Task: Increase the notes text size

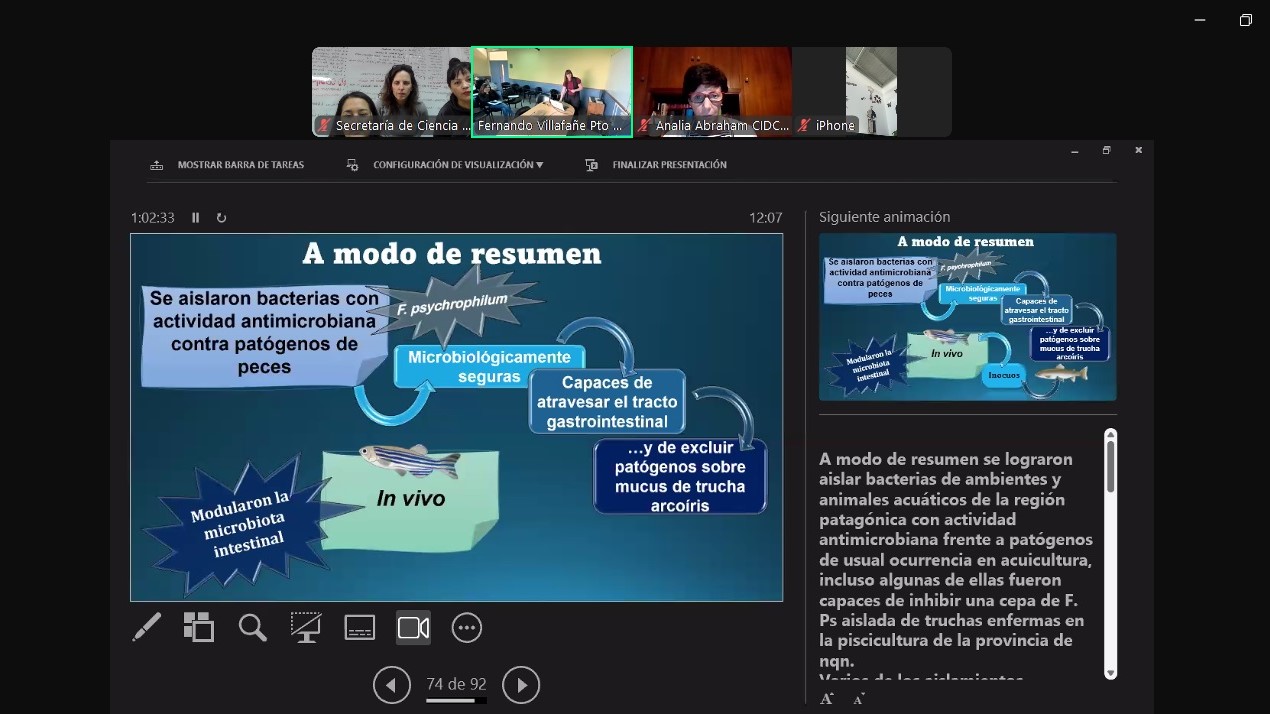Action: pyautogui.click(x=827, y=698)
